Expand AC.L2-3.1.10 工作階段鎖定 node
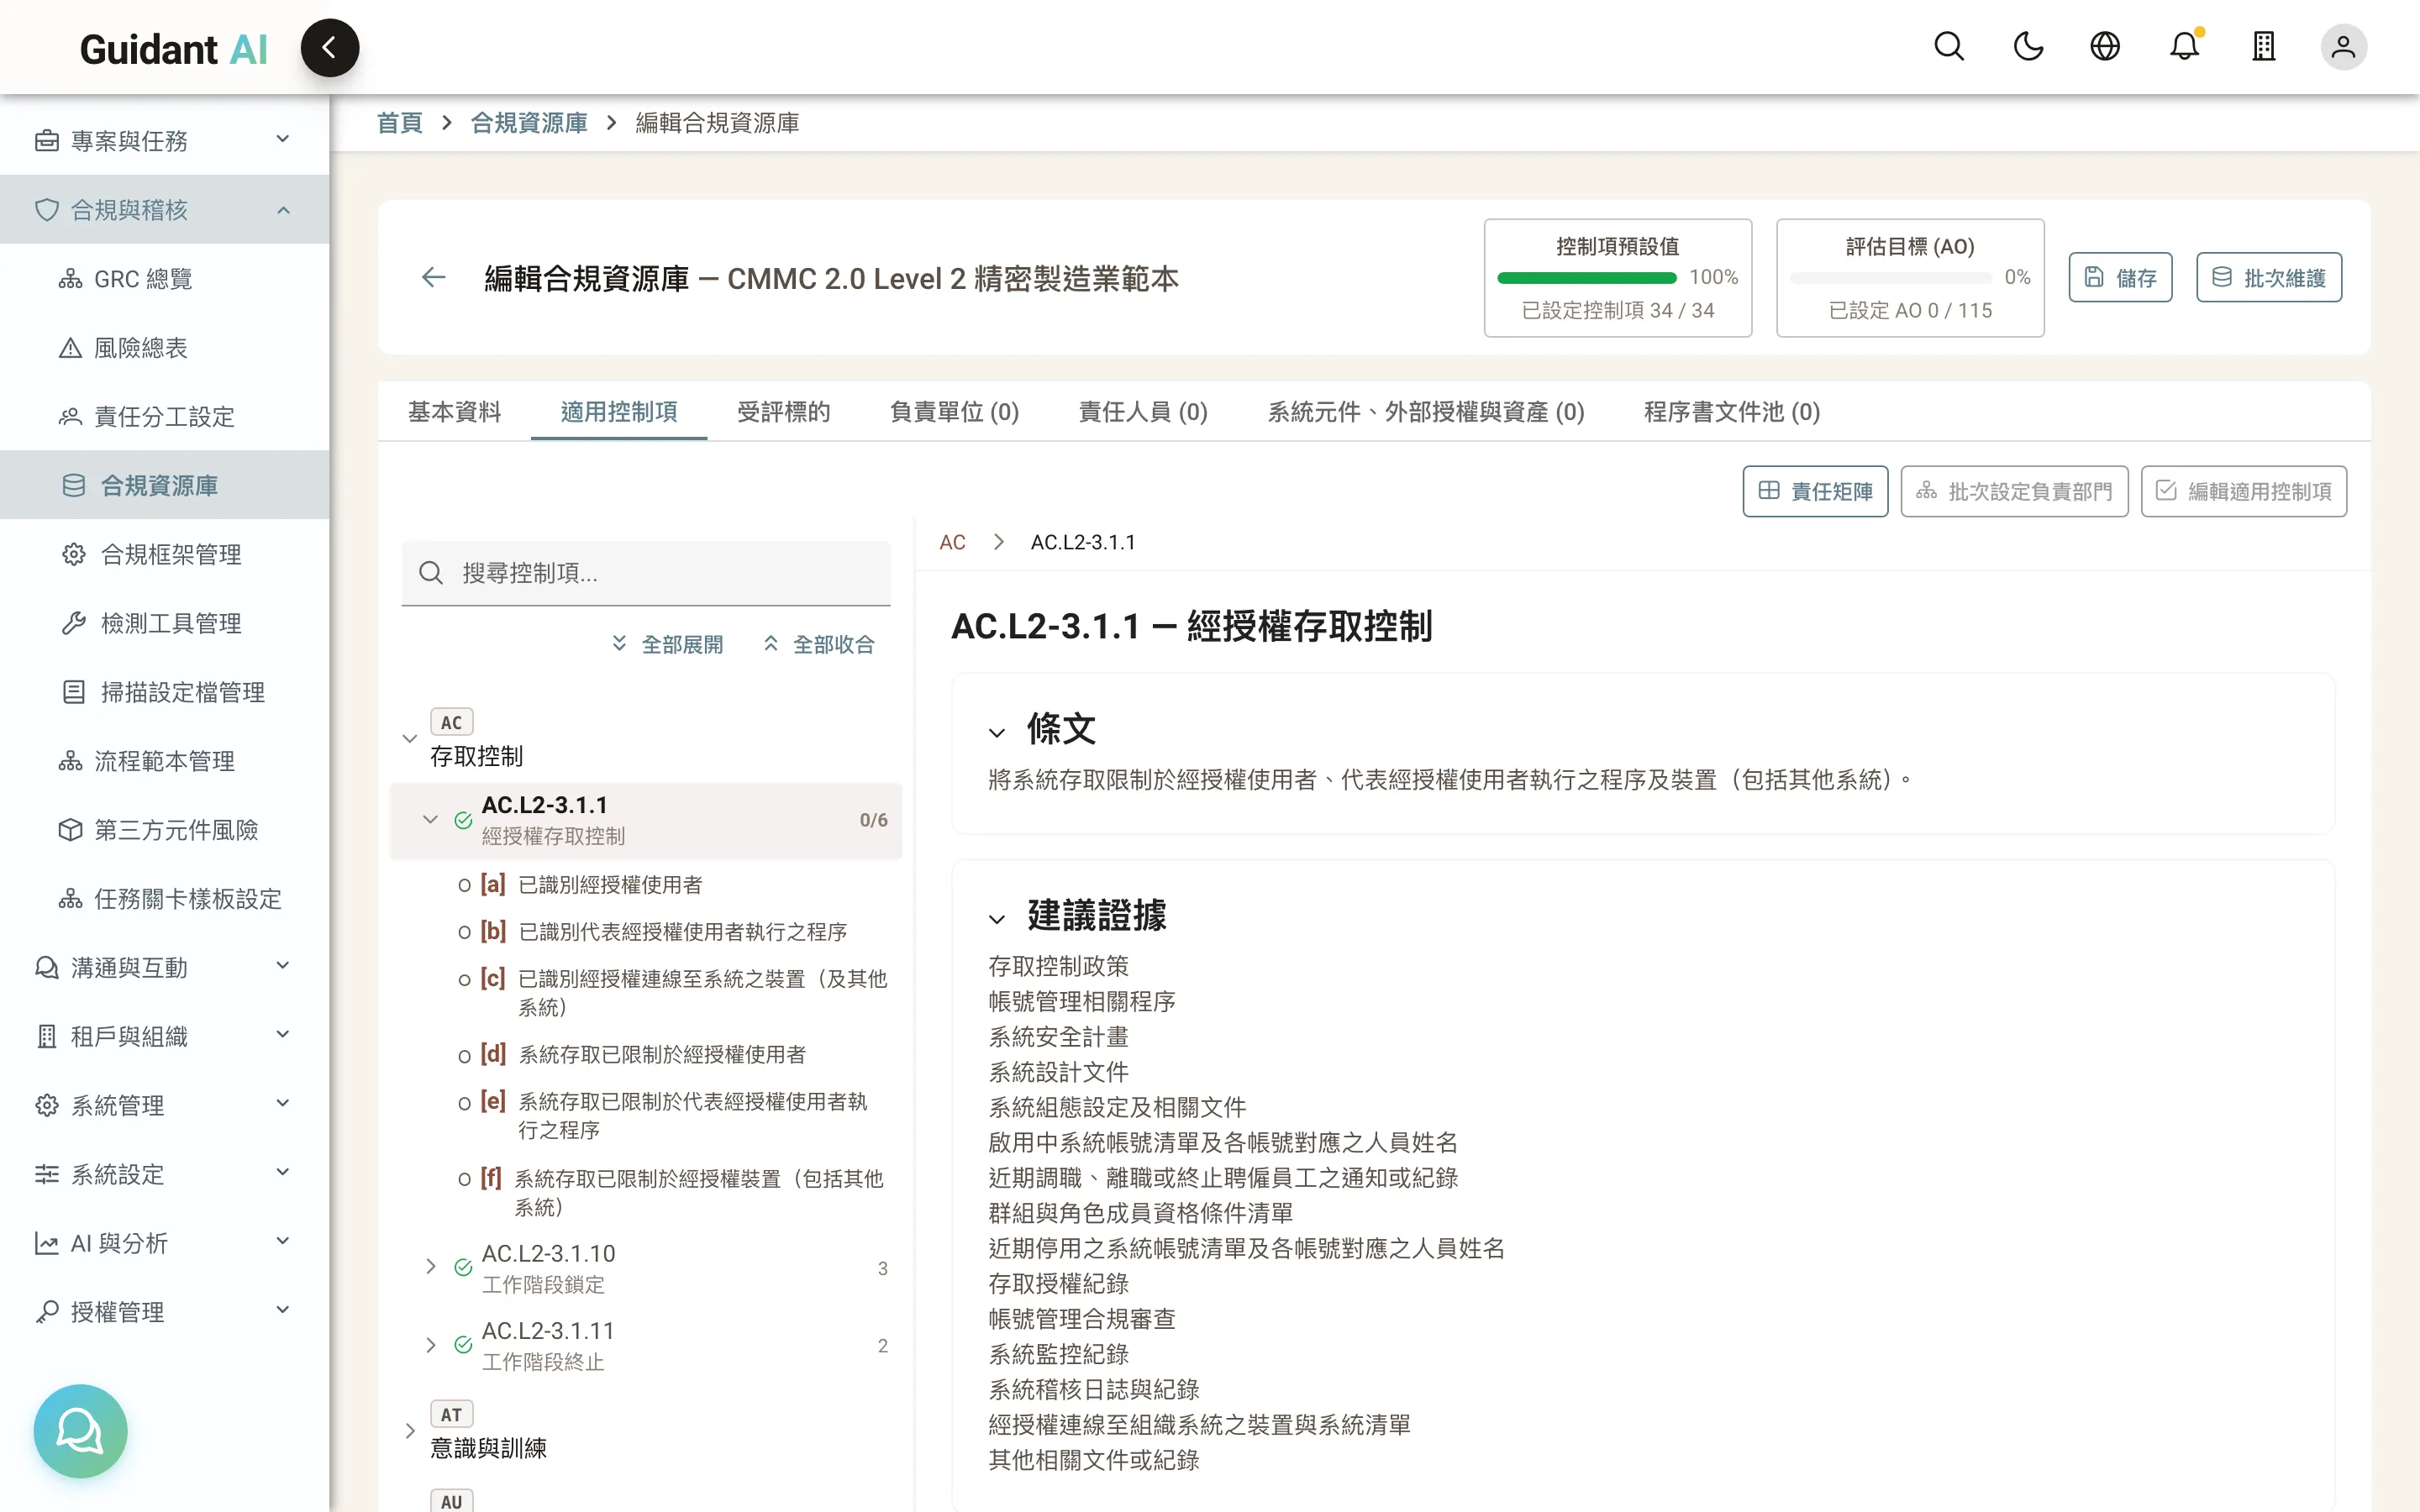 pos(431,1267)
